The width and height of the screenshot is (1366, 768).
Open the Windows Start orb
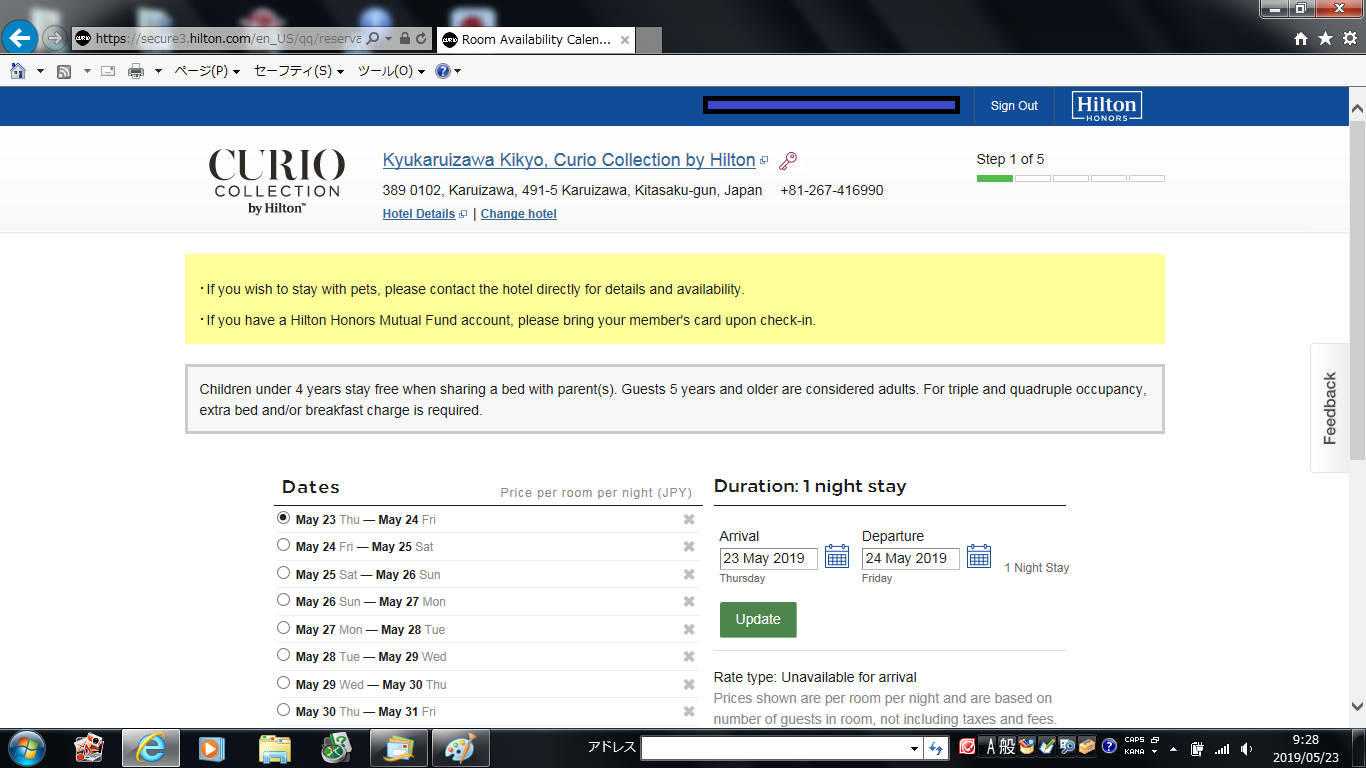coord(25,747)
